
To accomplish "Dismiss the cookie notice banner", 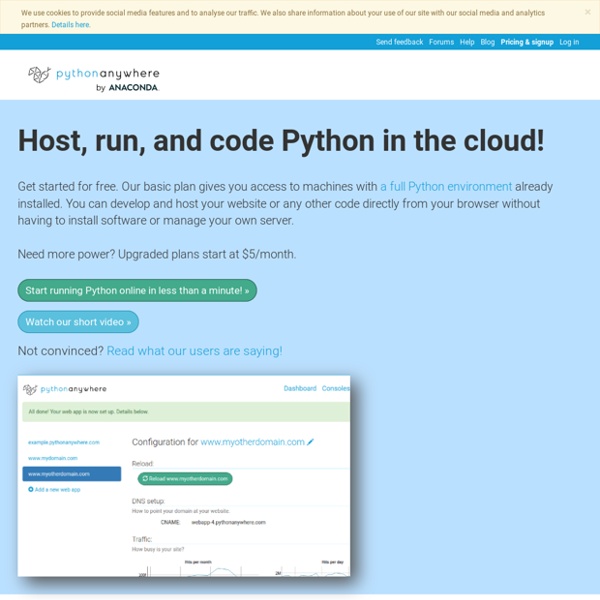I will (587, 12).
